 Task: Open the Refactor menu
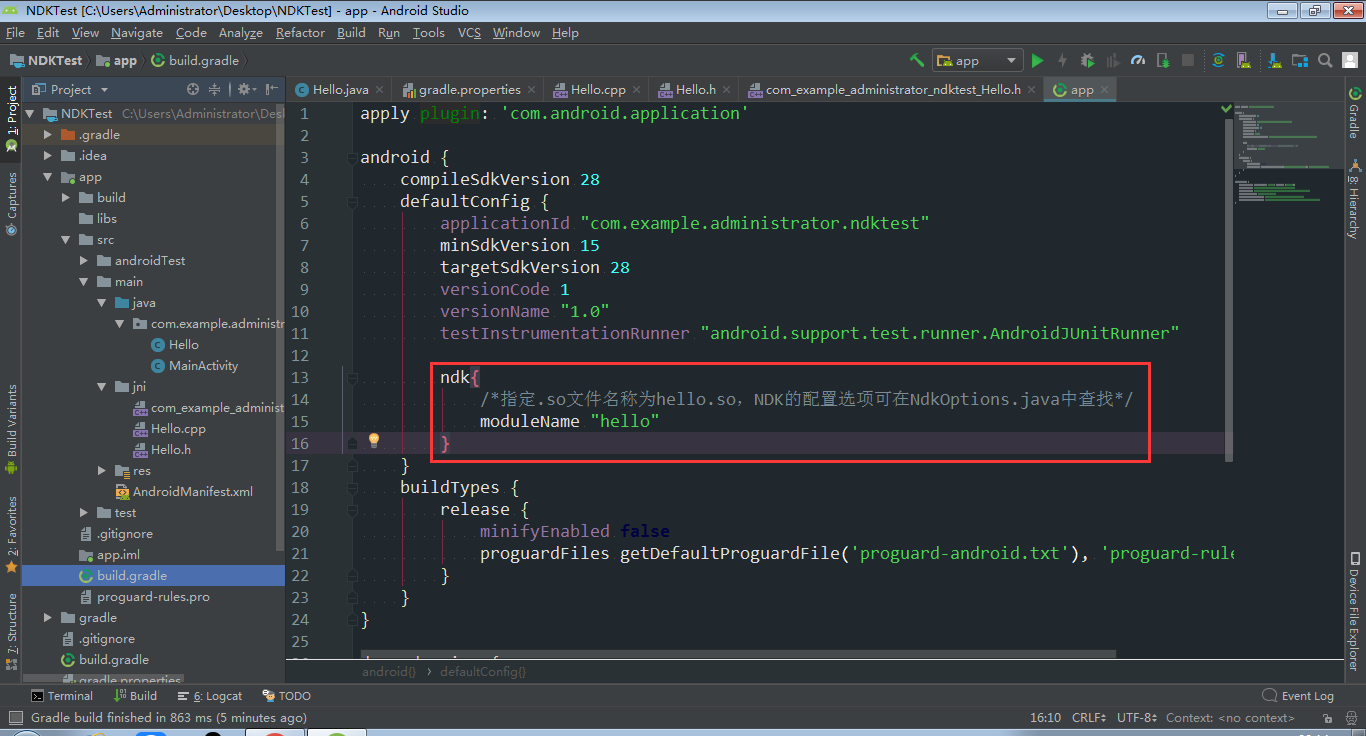click(x=300, y=33)
